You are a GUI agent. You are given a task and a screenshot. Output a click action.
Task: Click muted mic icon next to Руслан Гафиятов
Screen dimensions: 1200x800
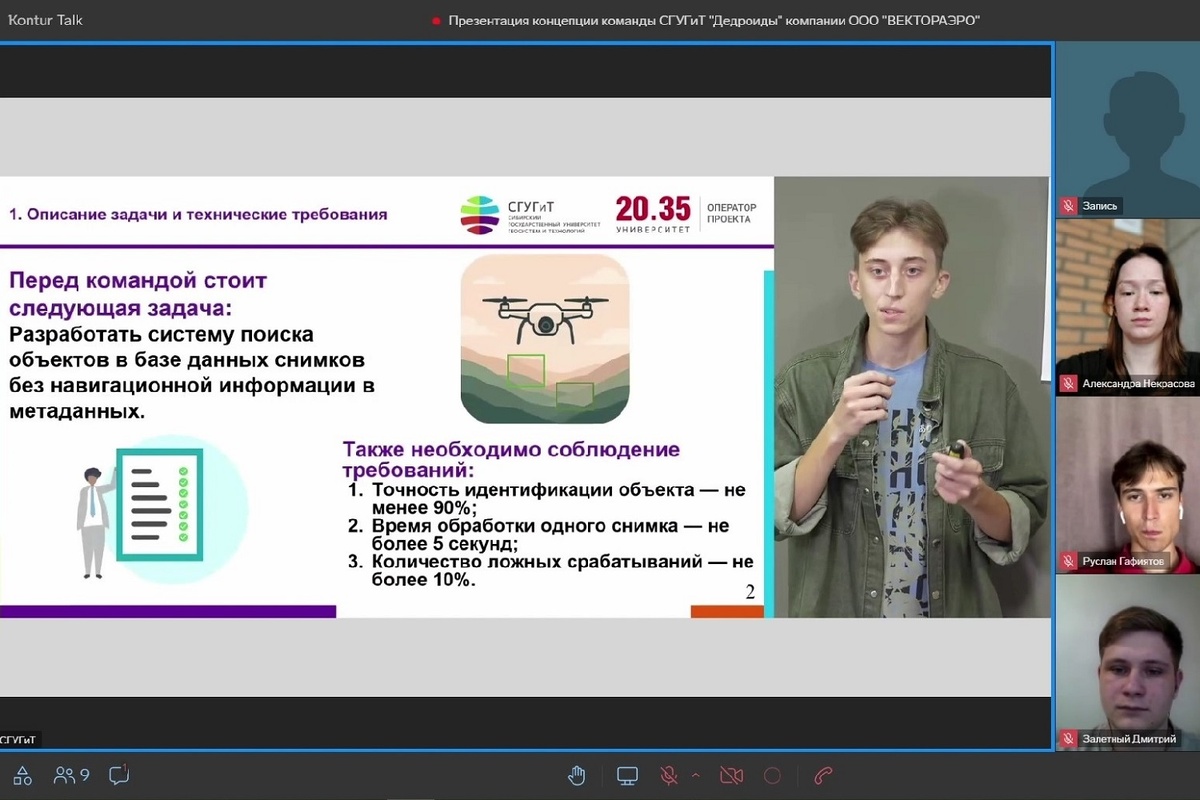1069,561
